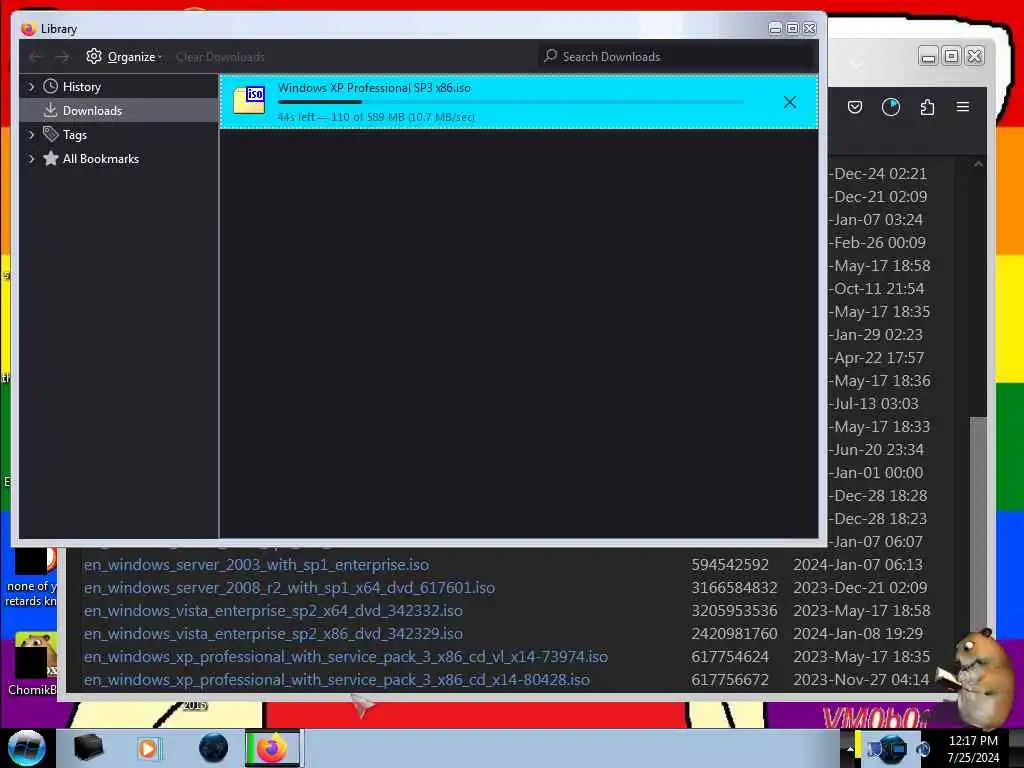Click the taskbar clock 12:17 PM
The width and height of the screenshot is (1024, 768).
973,741
